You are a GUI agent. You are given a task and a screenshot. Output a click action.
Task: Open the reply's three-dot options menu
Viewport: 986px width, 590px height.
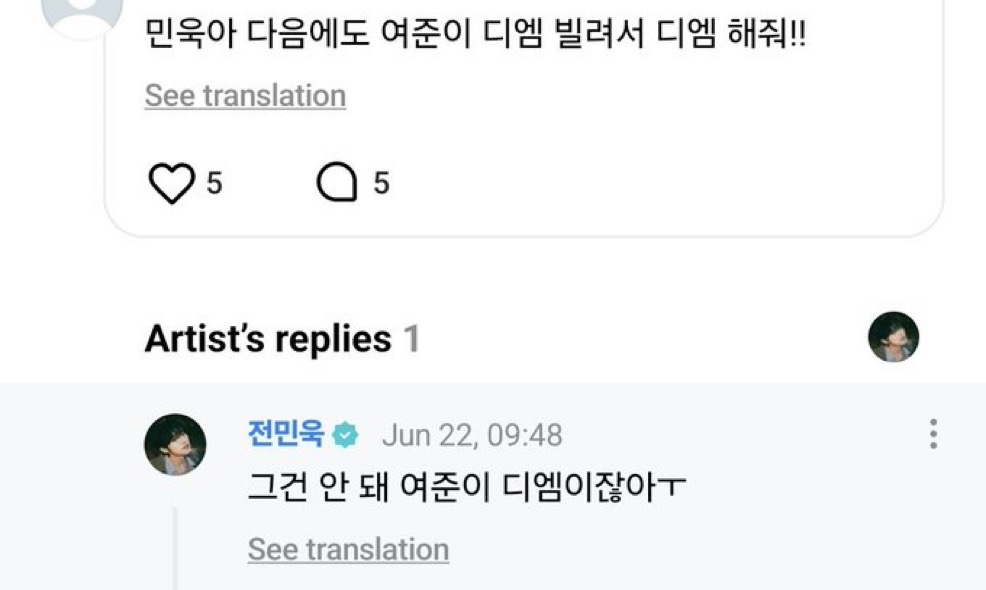pyautogui.click(x=932, y=434)
